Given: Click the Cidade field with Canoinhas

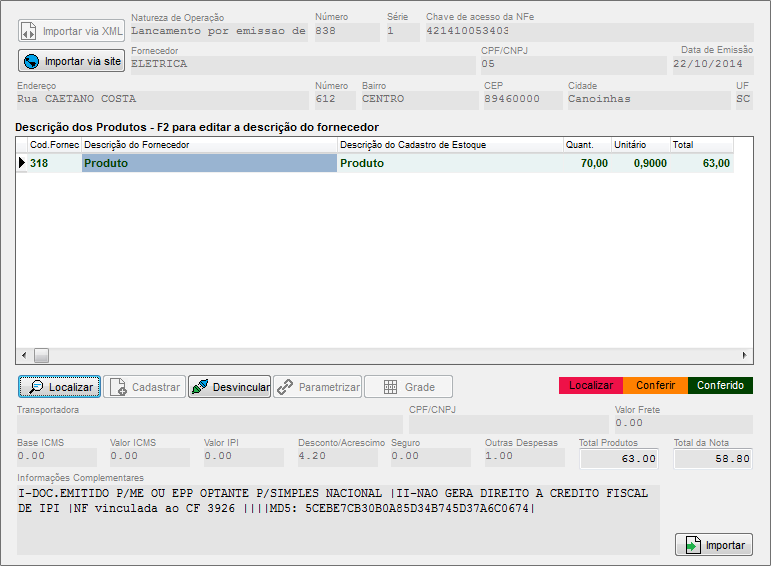Looking at the screenshot, I should click(x=649, y=100).
